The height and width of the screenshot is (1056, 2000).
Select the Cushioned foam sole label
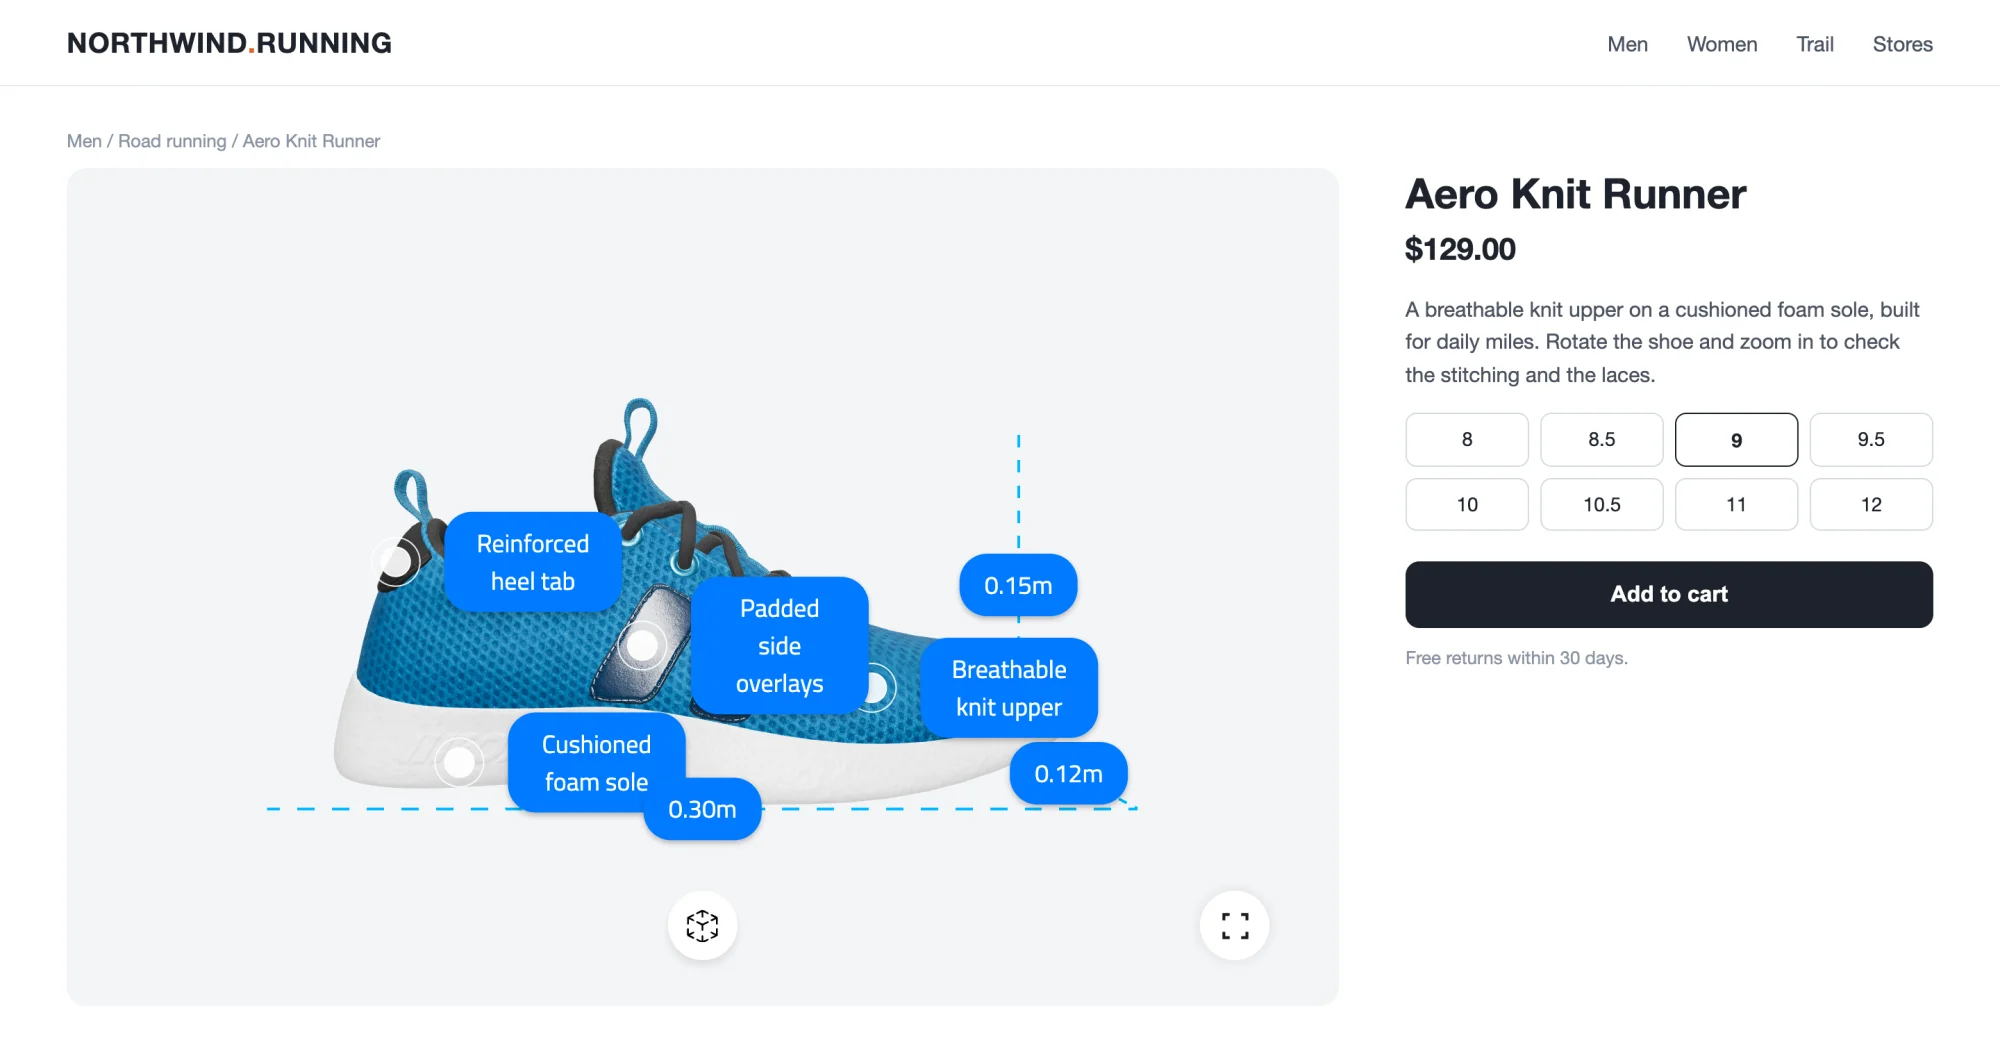(x=596, y=763)
